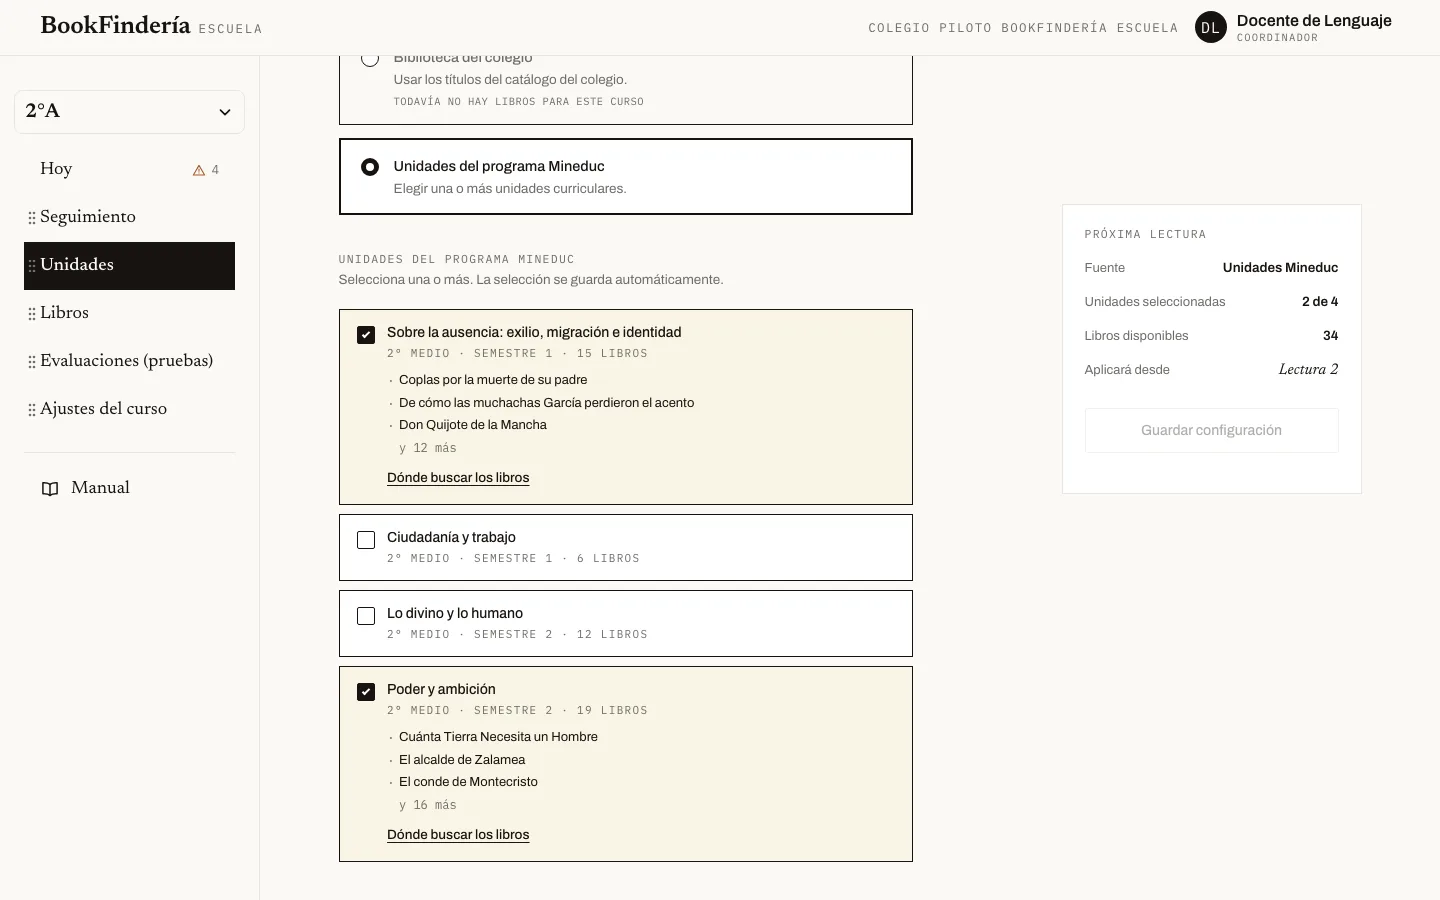
Task: Click the Lectura 2 value
Action: click(x=1308, y=369)
